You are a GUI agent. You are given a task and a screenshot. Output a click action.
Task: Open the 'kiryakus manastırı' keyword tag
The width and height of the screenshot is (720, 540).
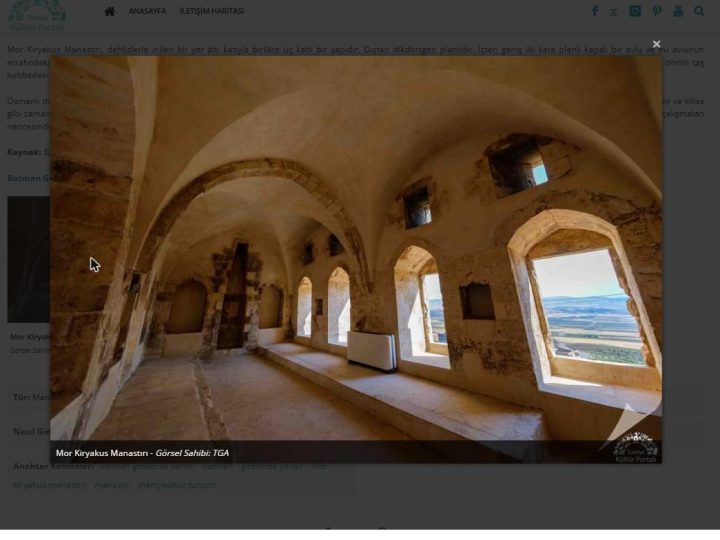(x=49, y=484)
